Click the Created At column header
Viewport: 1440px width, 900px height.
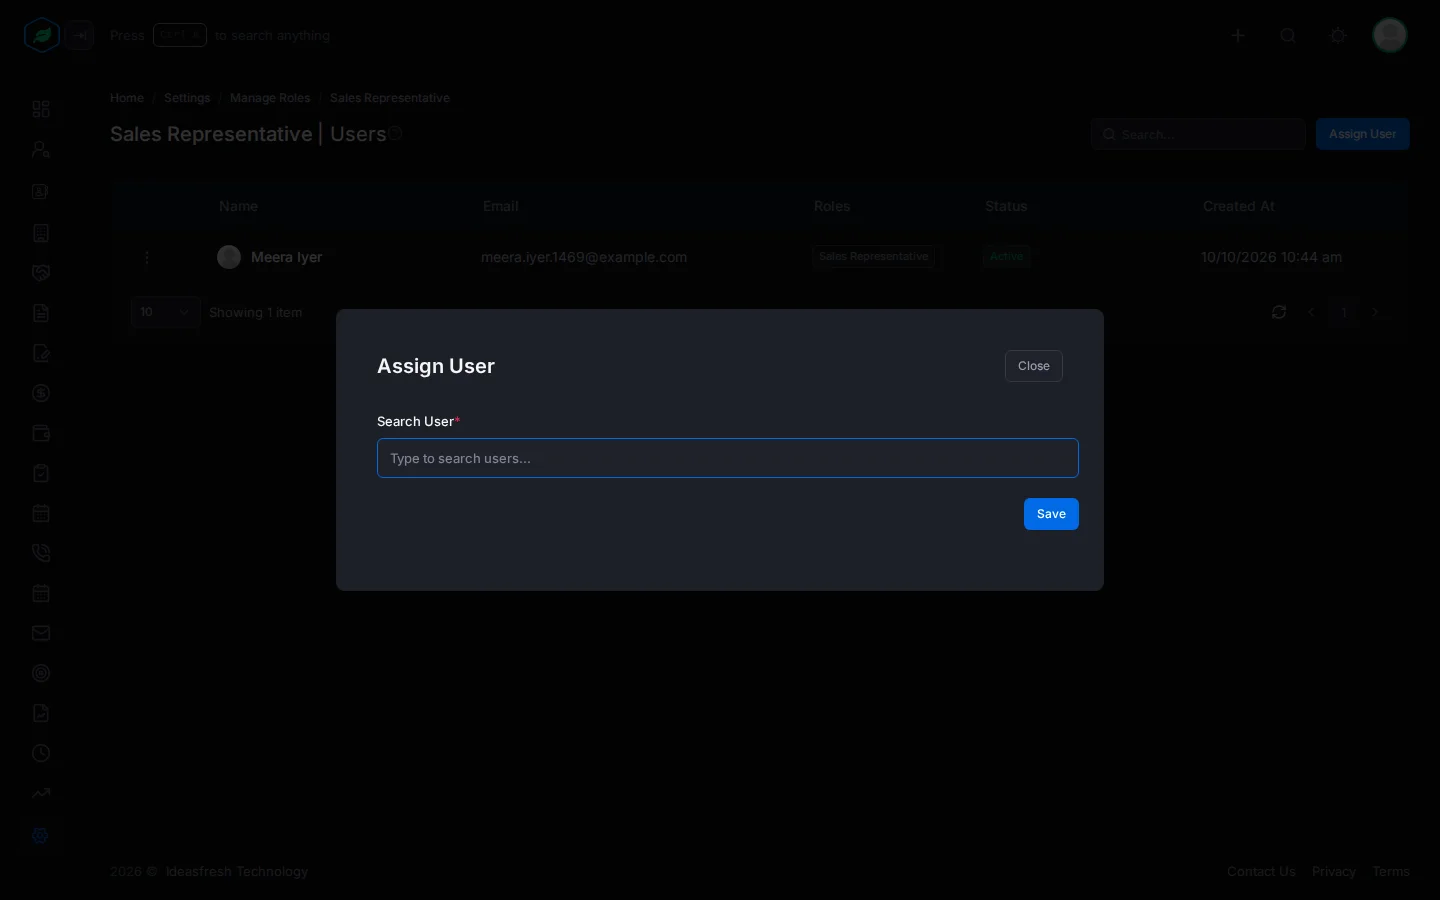[x=1239, y=206]
